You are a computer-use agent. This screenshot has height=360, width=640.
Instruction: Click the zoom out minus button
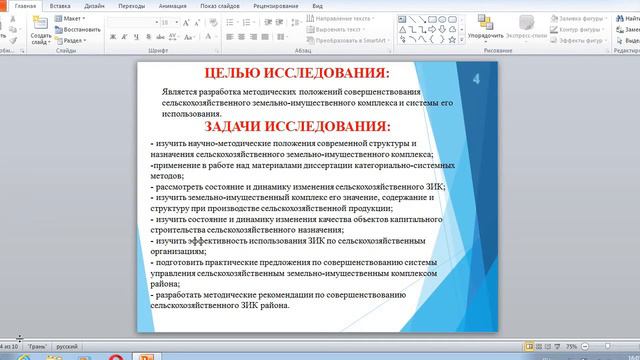click(585, 347)
